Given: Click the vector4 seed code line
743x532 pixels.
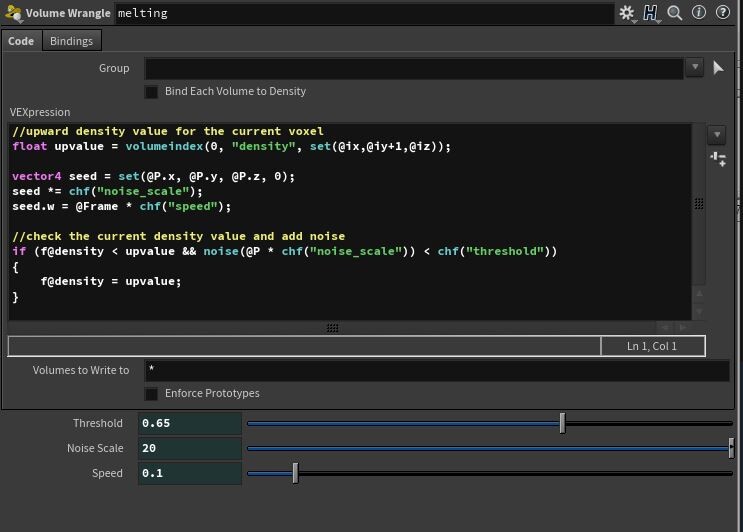Looking at the screenshot, I should (154, 176).
